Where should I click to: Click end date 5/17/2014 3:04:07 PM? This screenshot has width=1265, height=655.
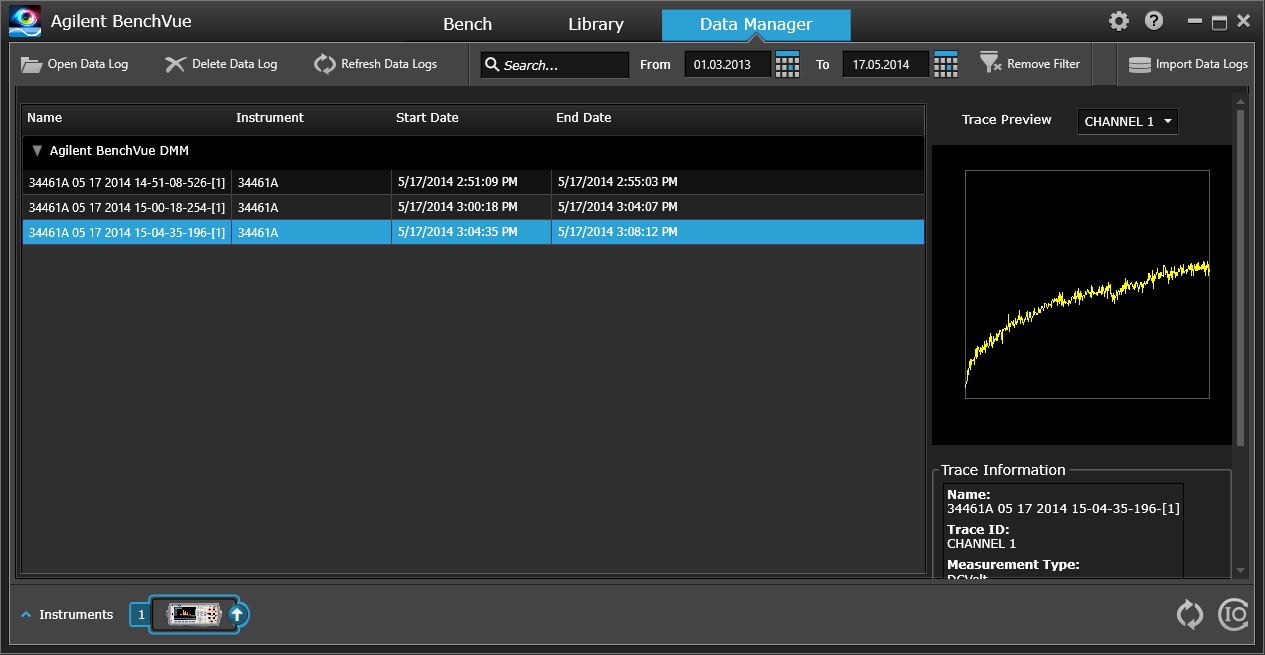(617, 207)
